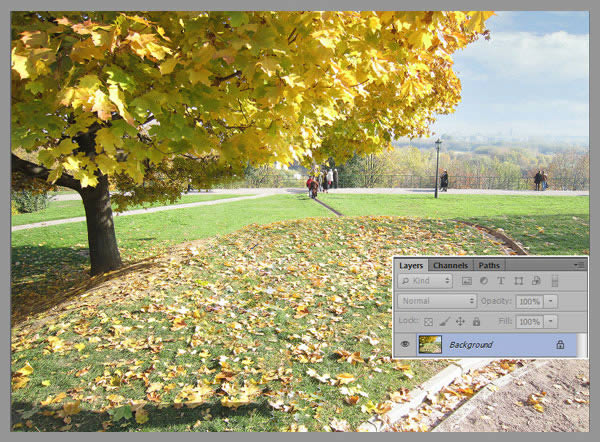
Task: Toggle the layer filtering switch
Action: tap(555, 281)
